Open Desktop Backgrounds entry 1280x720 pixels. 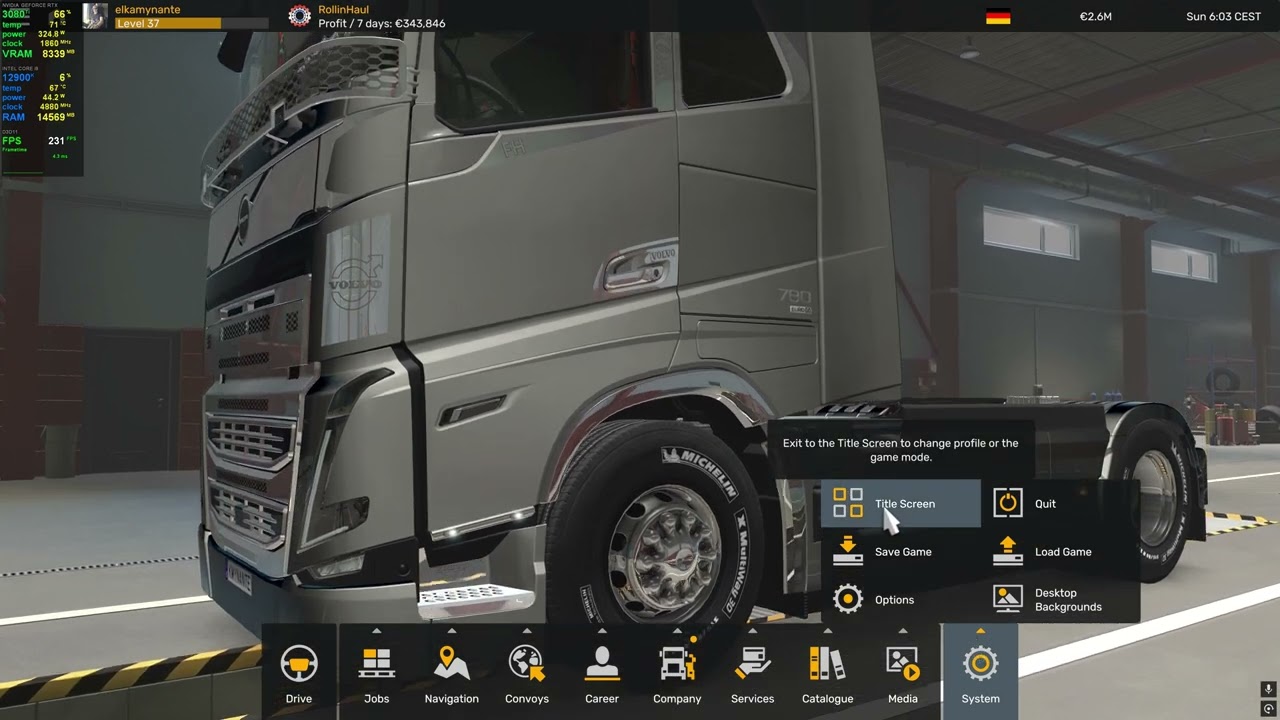1061,599
